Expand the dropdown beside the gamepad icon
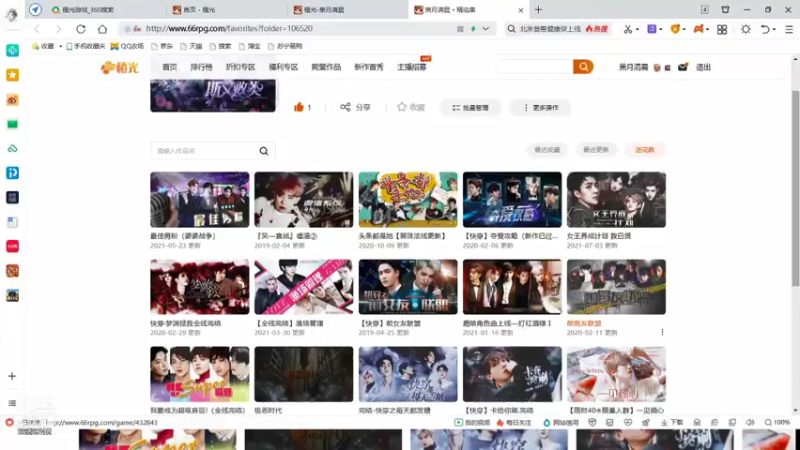This screenshot has width=800, height=450. pyautogui.click(x=707, y=30)
